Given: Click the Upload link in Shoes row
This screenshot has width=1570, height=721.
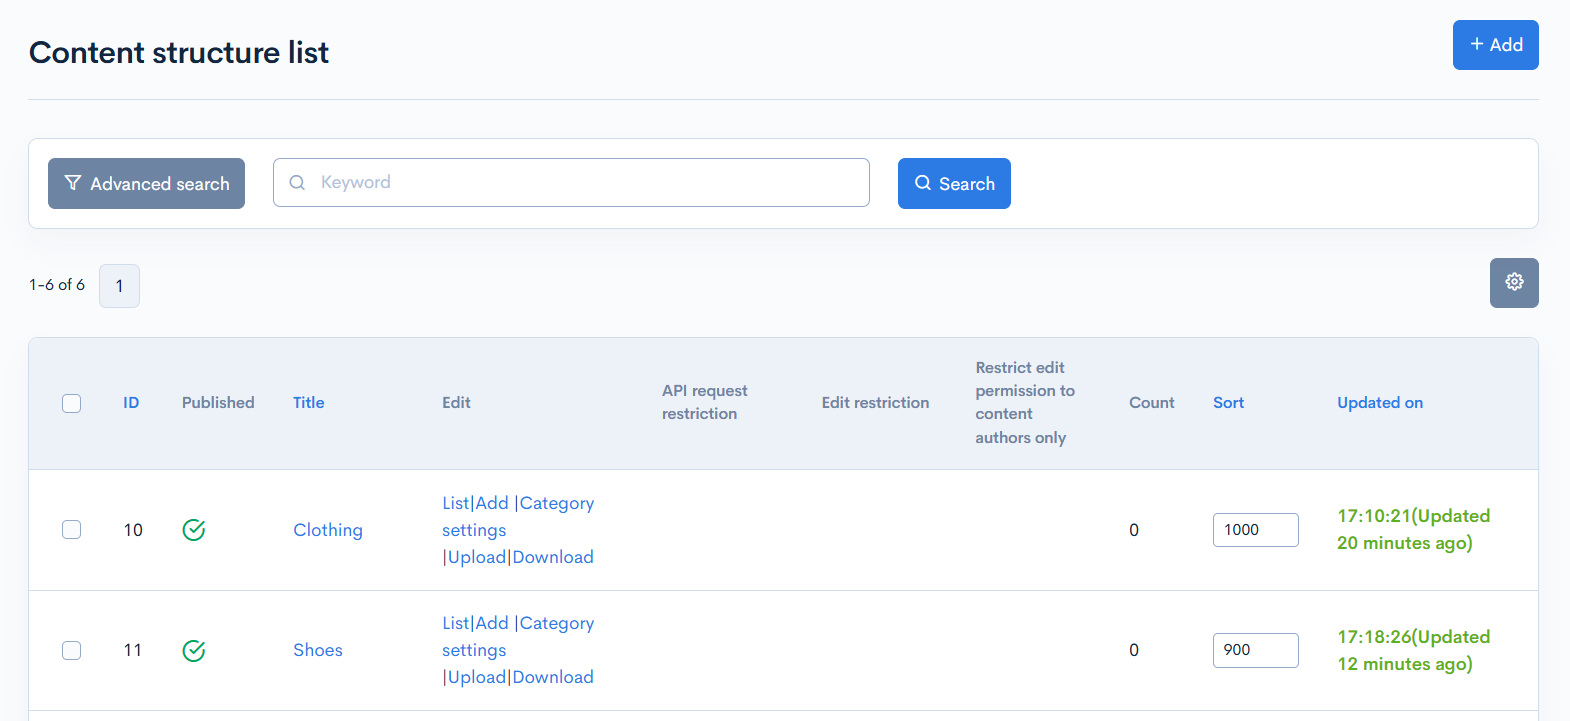Looking at the screenshot, I should [477, 677].
